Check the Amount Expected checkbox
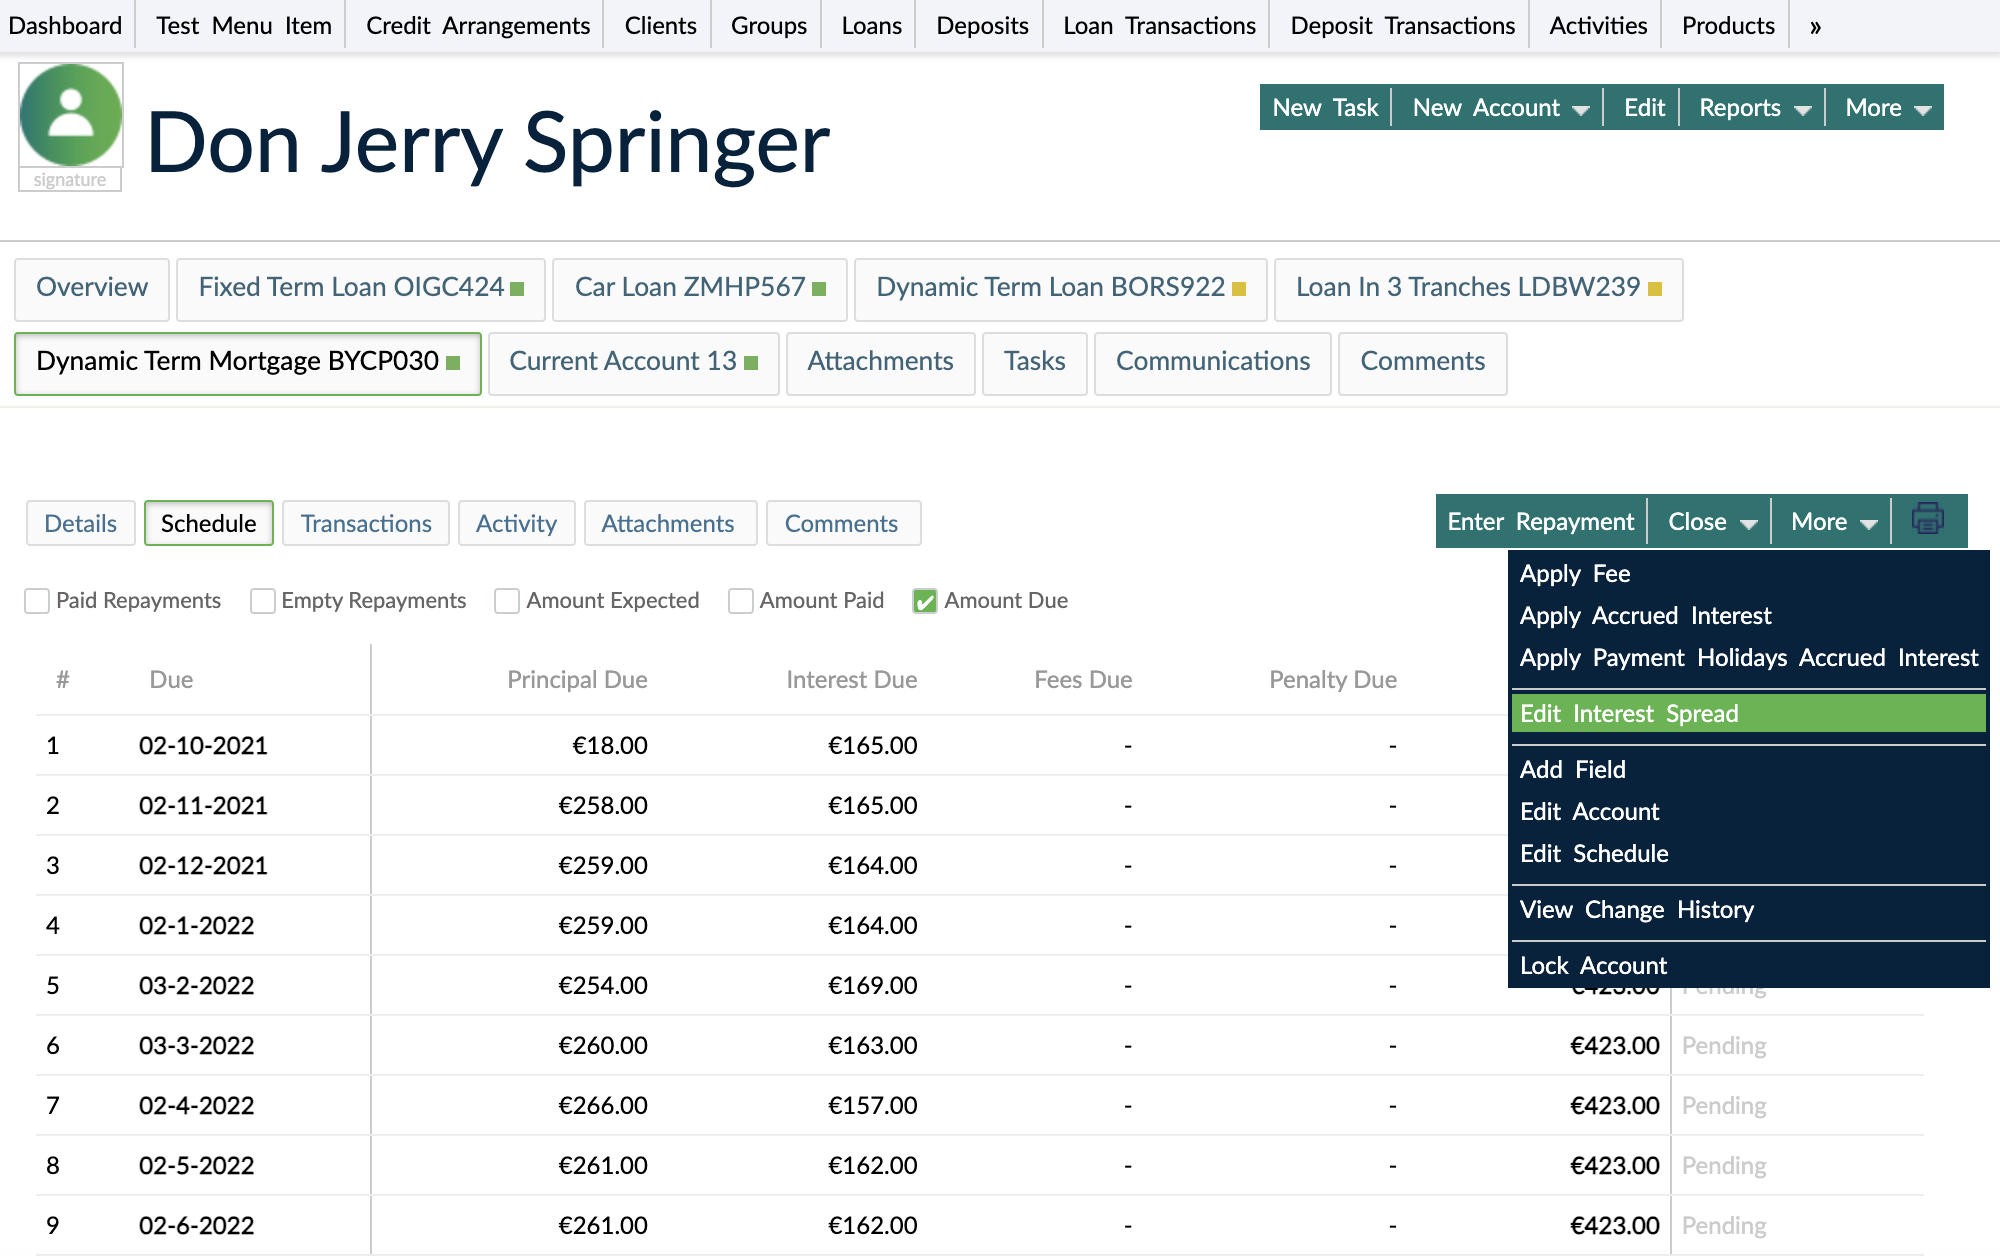Screen dimensions: 2000x1256 pyautogui.click(x=506, y=600)
